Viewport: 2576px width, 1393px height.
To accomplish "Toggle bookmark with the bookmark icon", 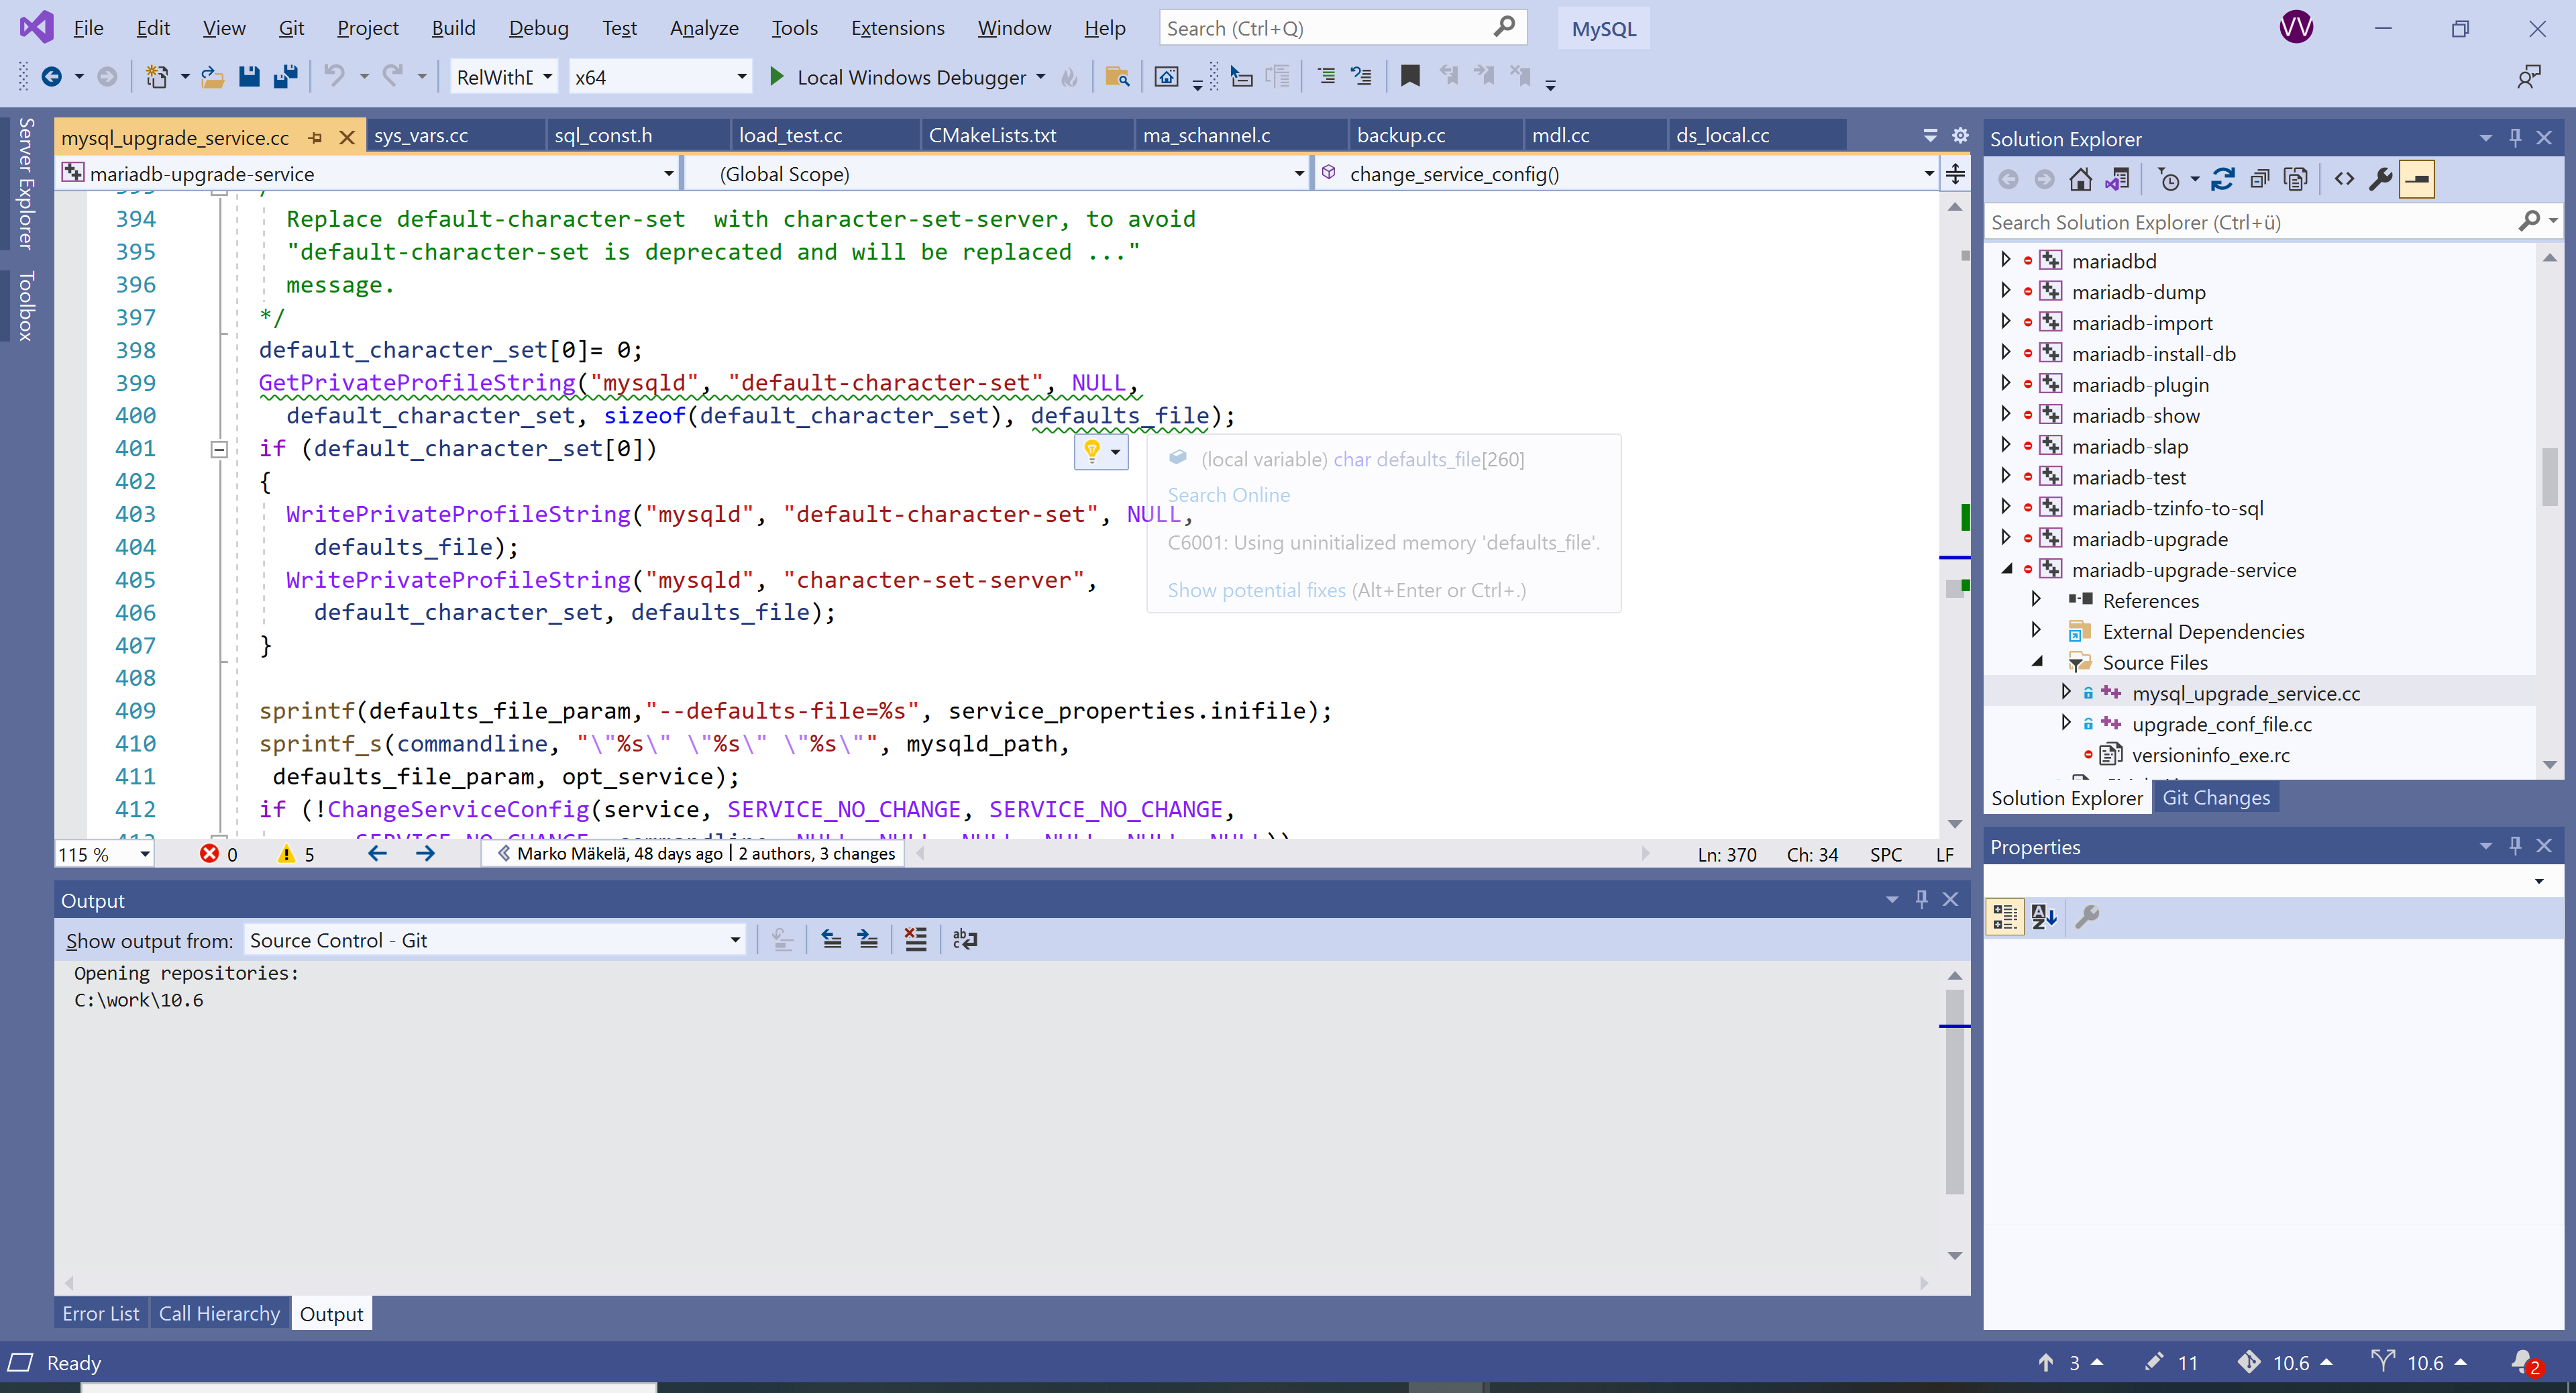I will pyautogui.click(x=1410, y=77).
